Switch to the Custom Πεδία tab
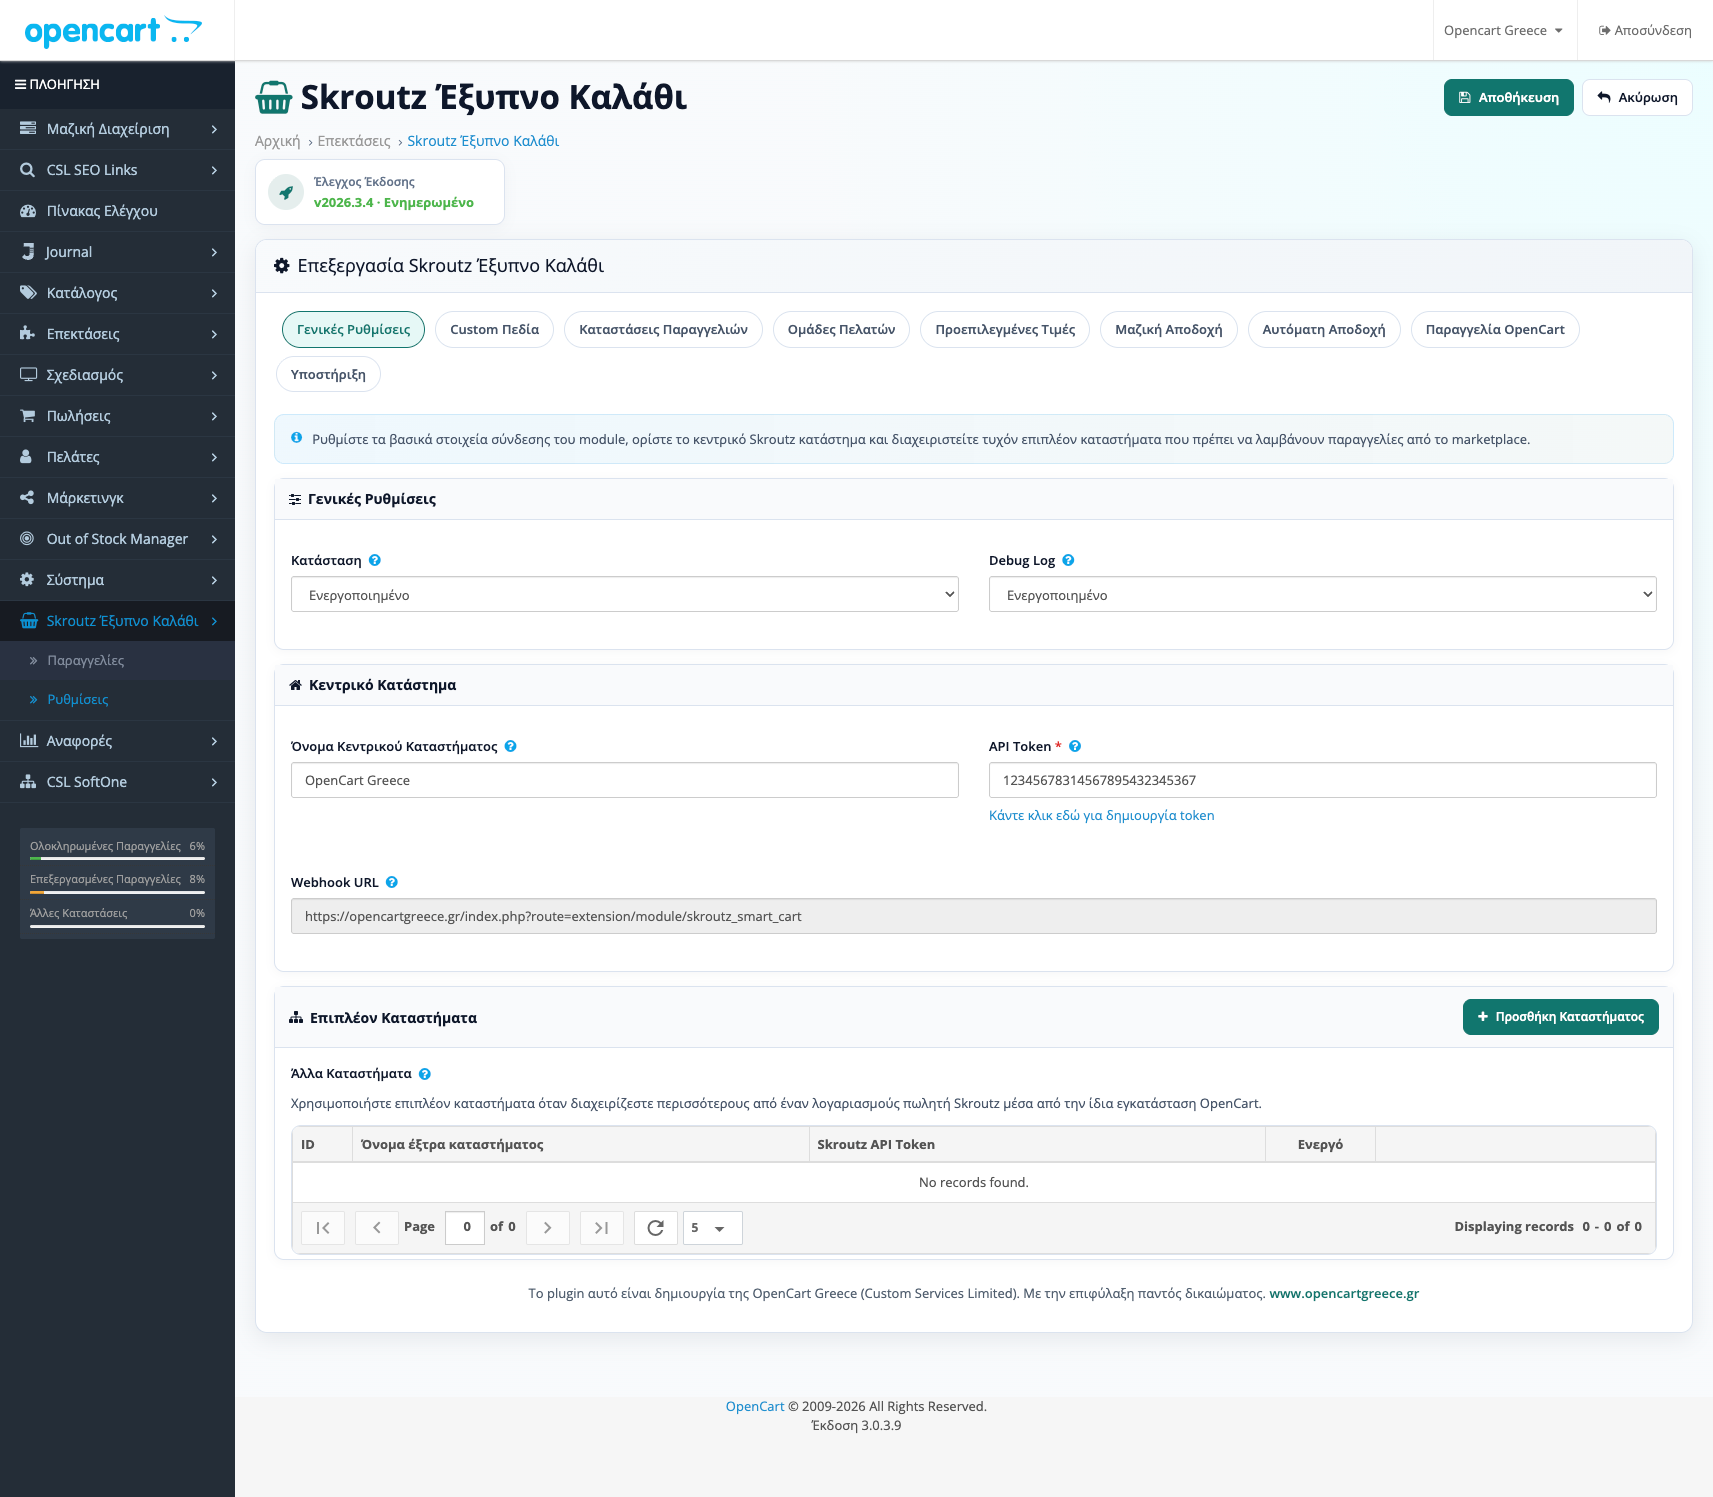1713x1497 pixels. (x=494, y=330)
